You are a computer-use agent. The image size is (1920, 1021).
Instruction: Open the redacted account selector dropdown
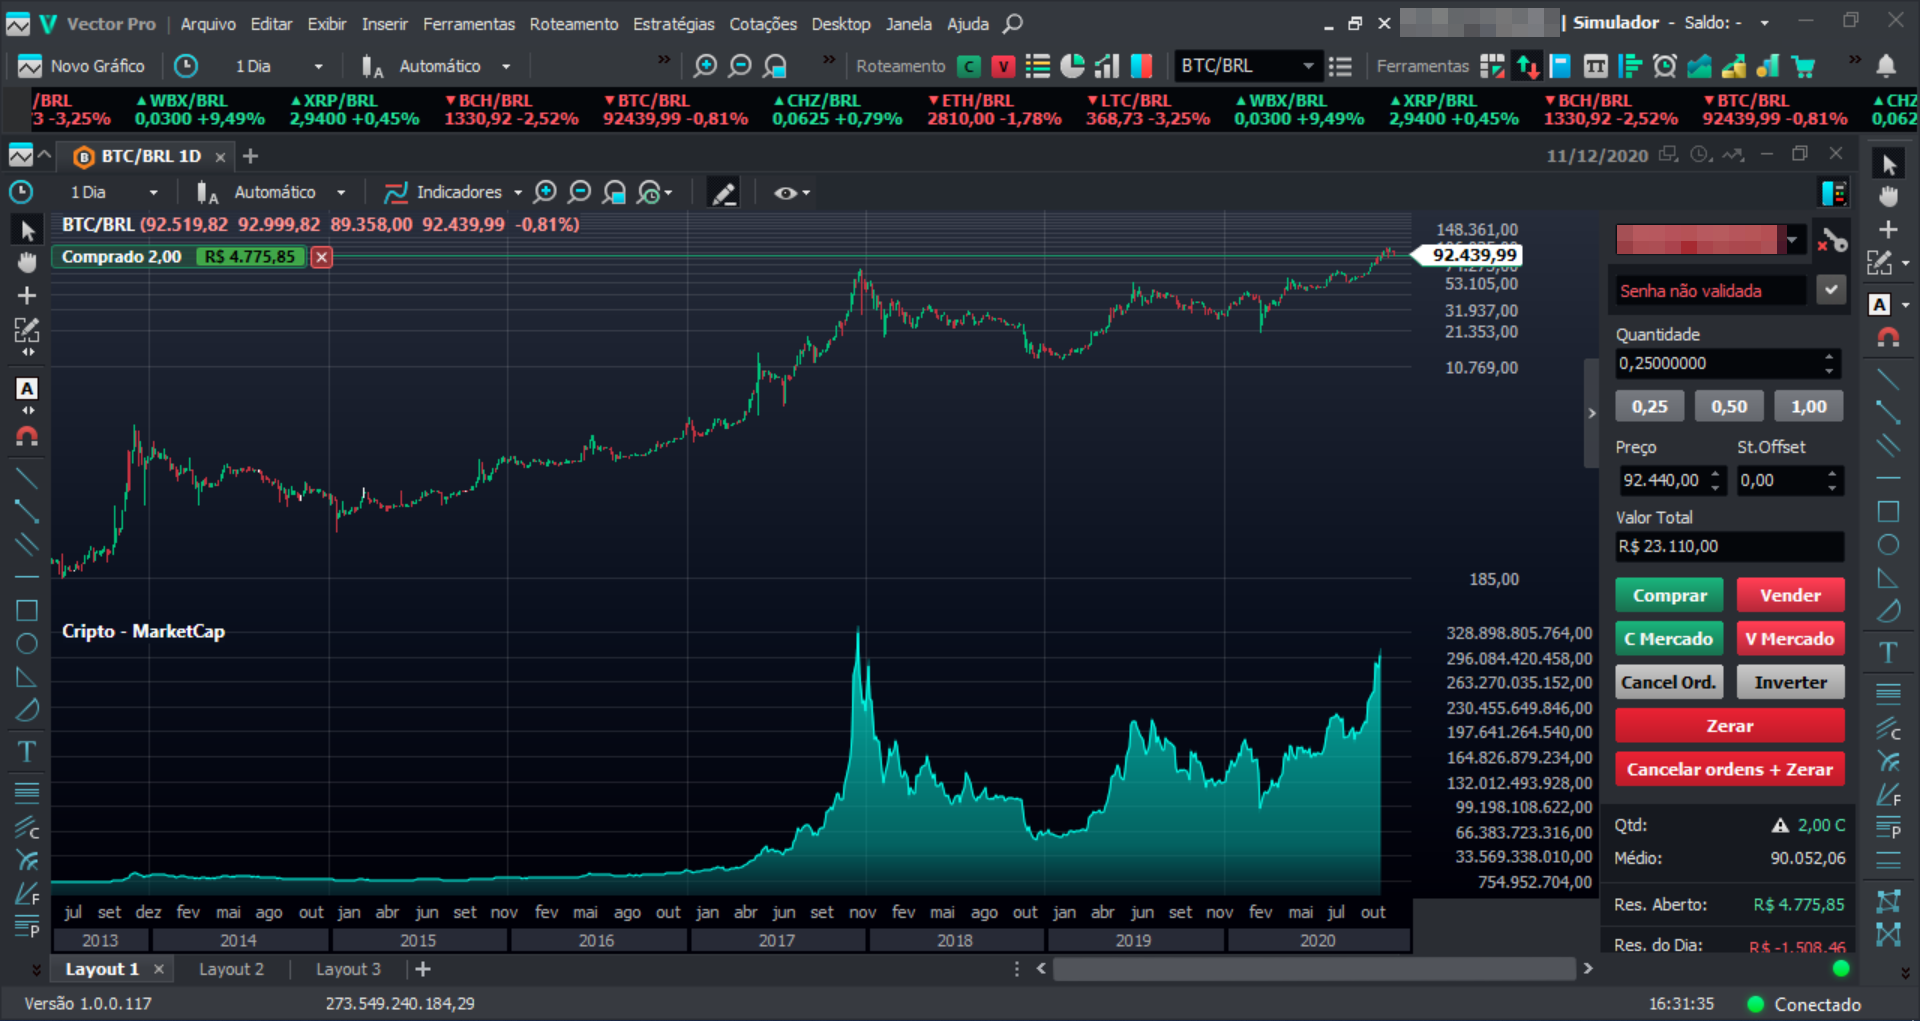1792,240
